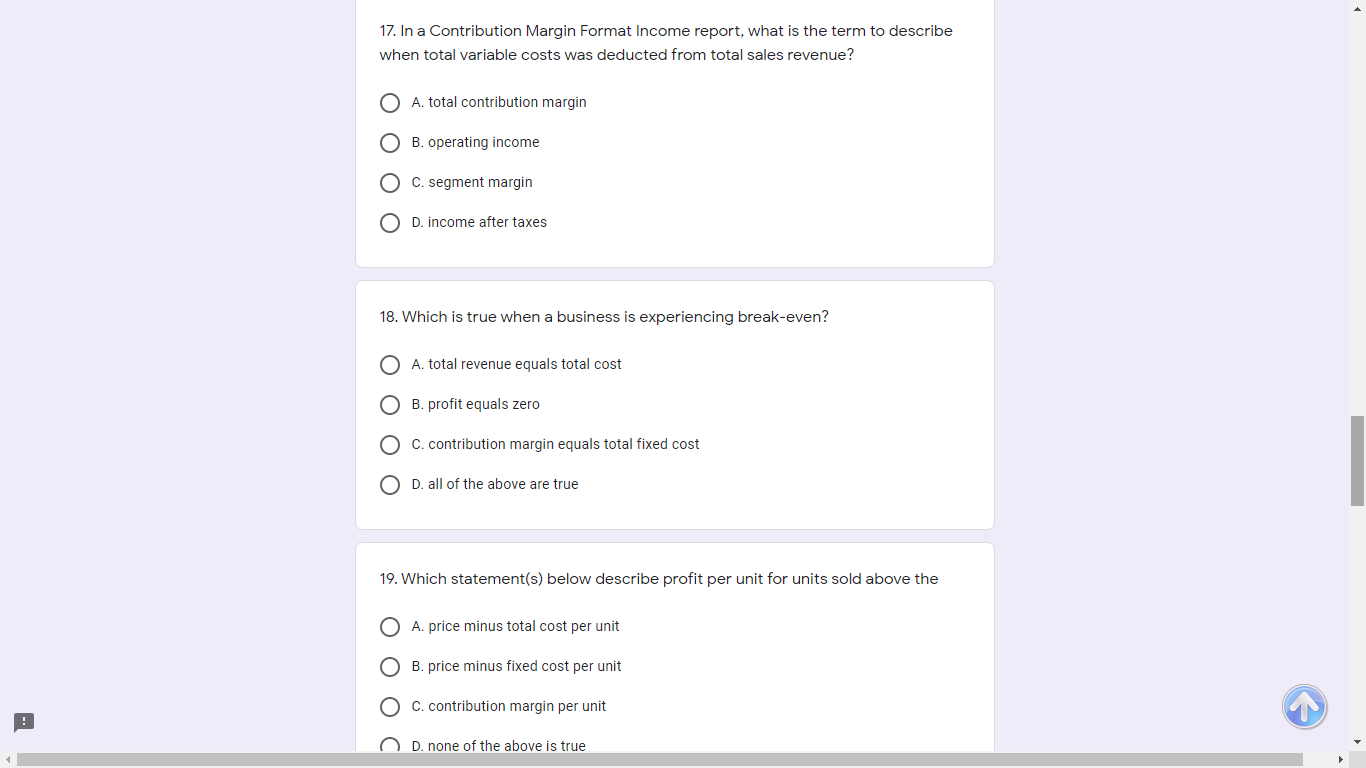This screenshot has height=768, width=1366.
Task: Choose A. total revenue equals total cost
Action: coord(390,364)
